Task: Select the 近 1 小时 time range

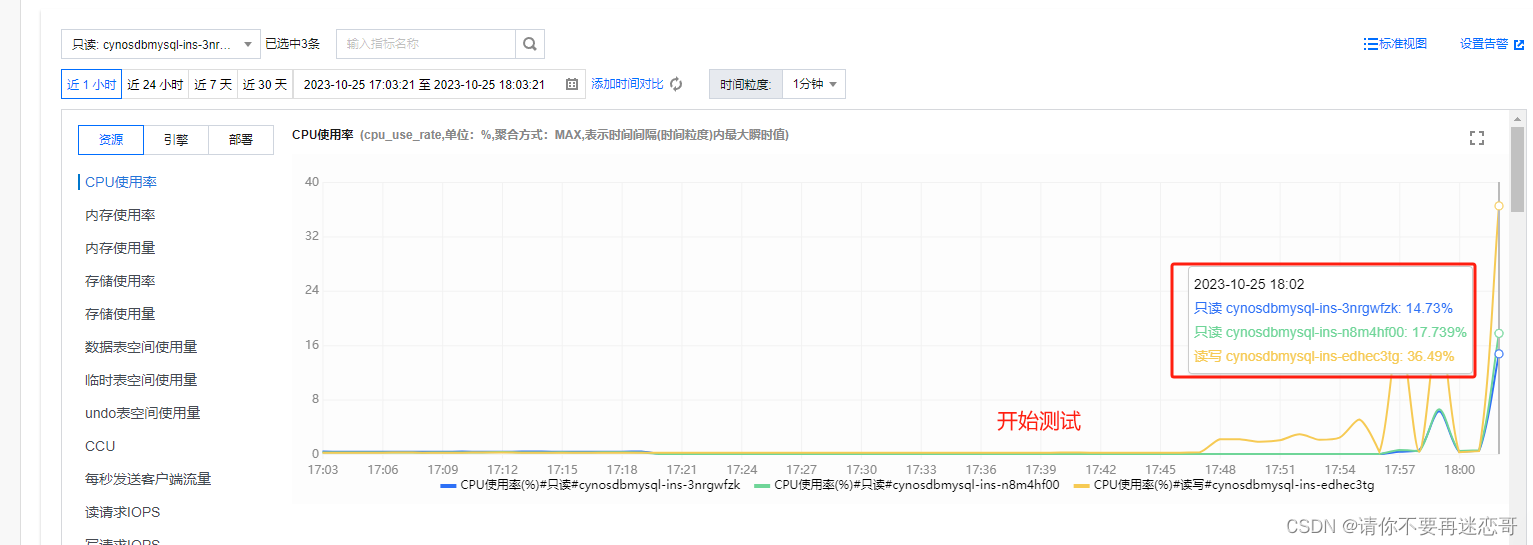Action: point(91,85)
